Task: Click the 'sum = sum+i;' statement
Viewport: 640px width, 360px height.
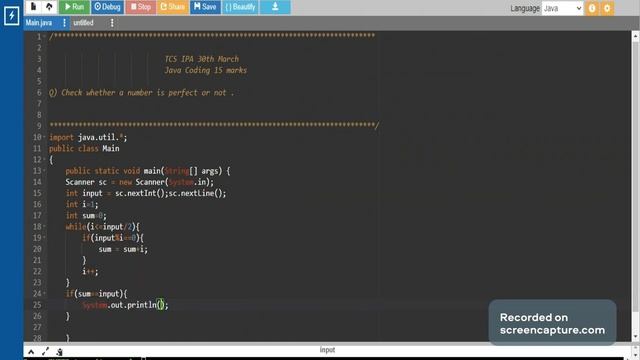Action: pos(123,249)
